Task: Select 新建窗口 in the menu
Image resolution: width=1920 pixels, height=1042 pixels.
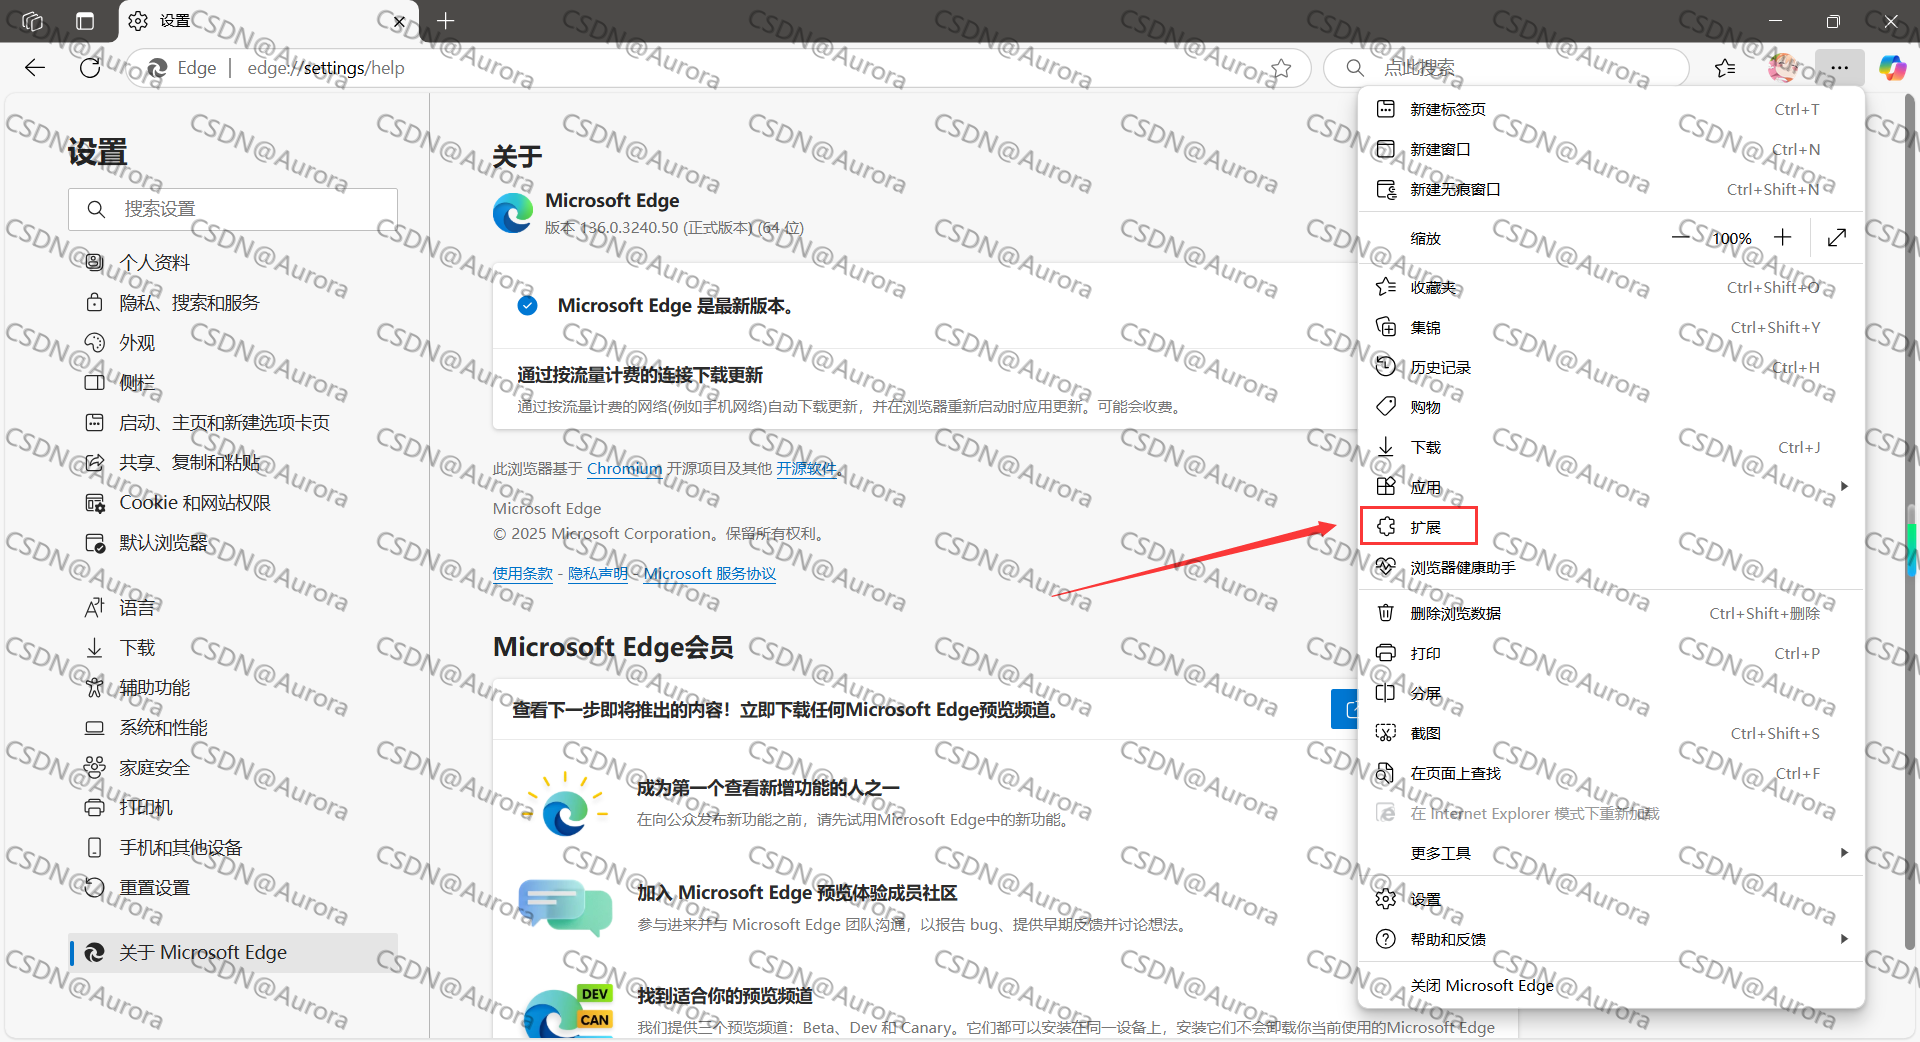Action: tap(1611, 149)
